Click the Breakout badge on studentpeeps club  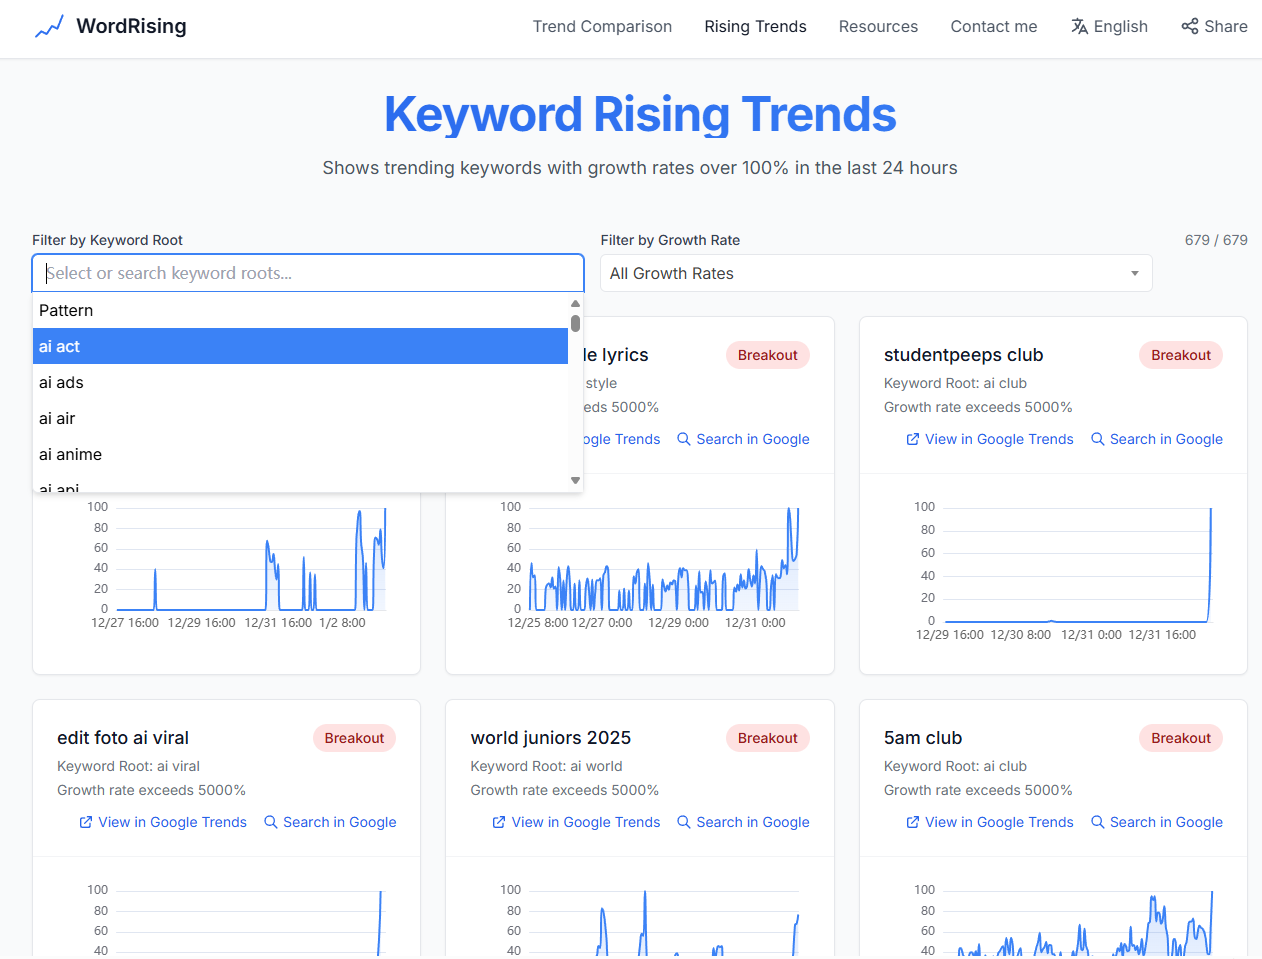click(x=1181, y=355)
